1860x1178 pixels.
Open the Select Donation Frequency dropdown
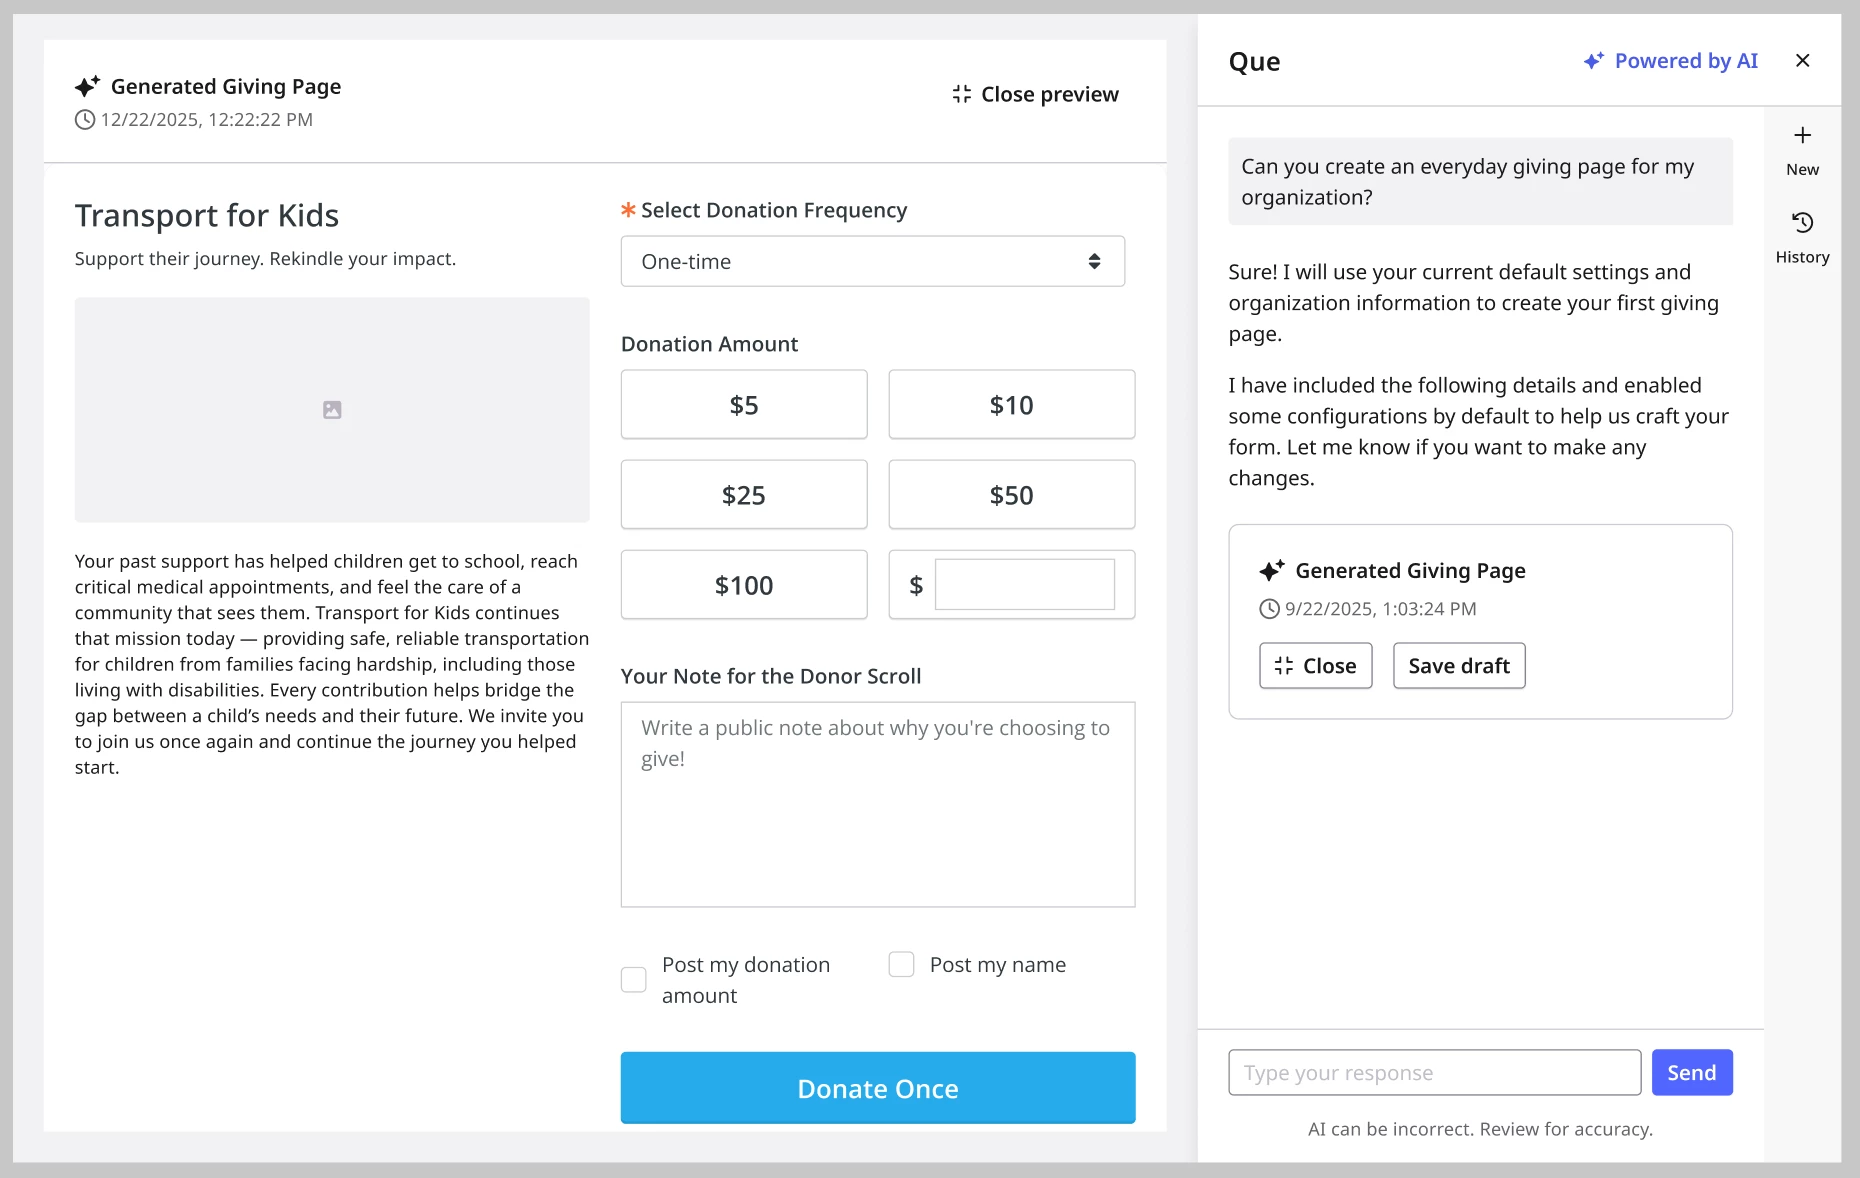tap(872, 262)
